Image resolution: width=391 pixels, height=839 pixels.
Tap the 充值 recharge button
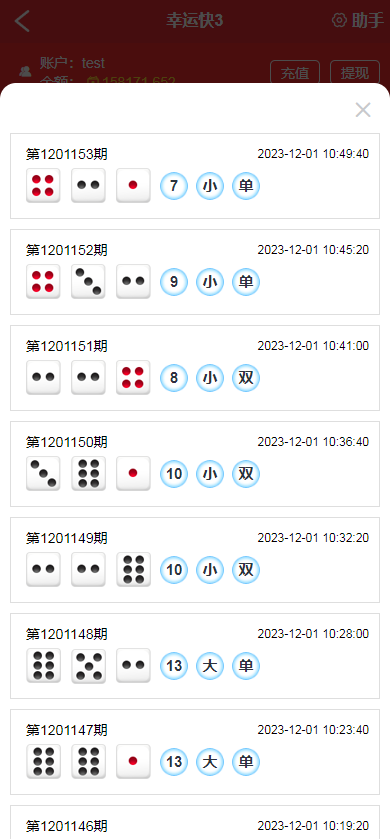tap(295, 72)
